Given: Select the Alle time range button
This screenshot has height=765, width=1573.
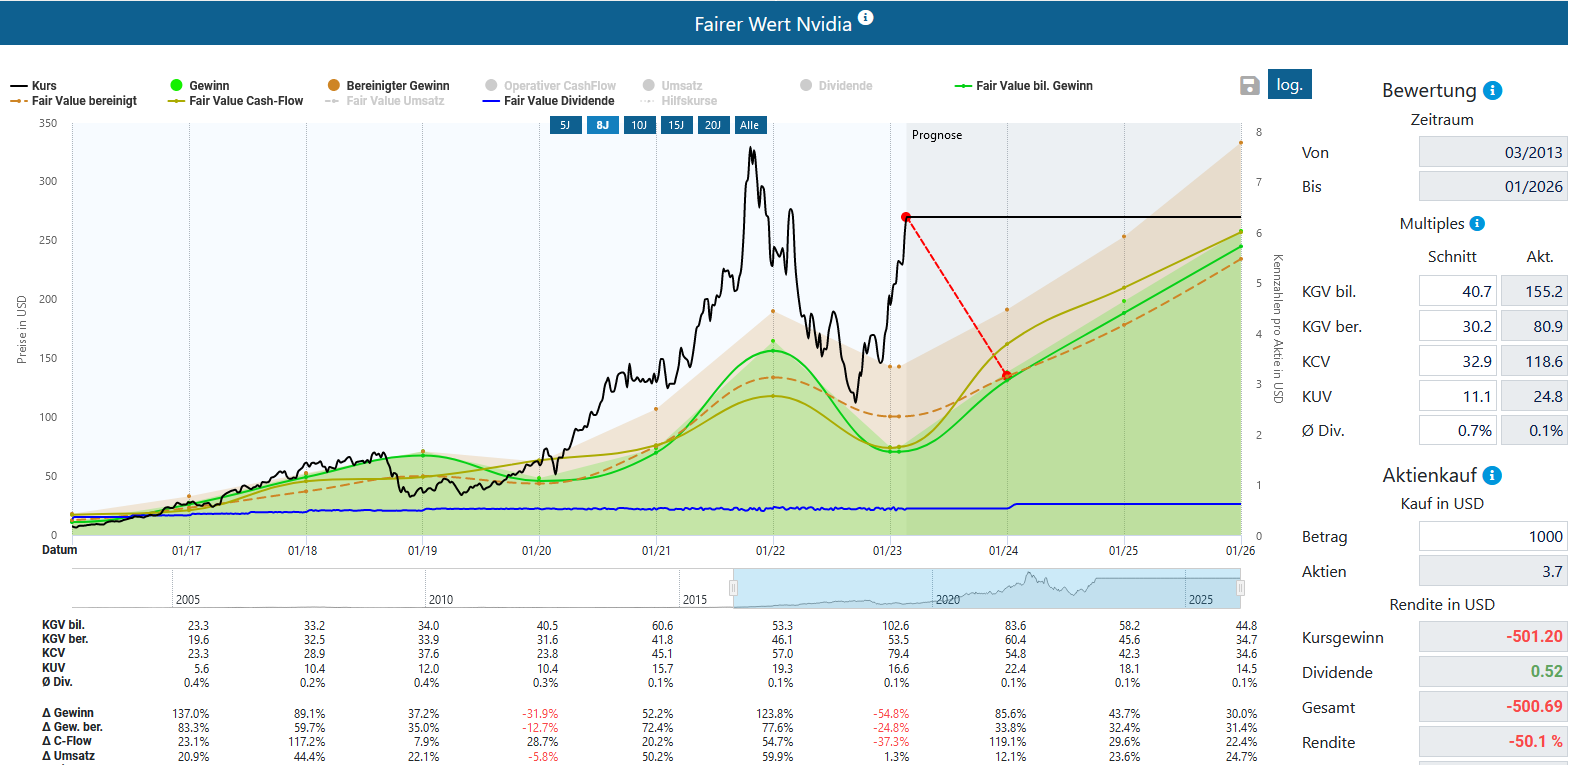Looking at the screenshot, I should click(750, 125).
